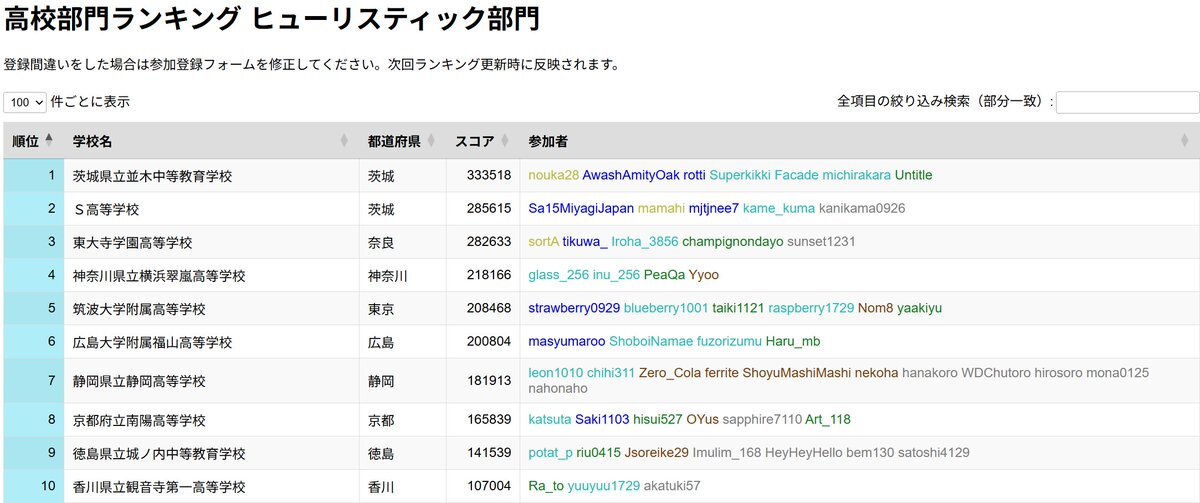Screen dimensions: 1200x503
Task: Sort by the 学校名 column header
Action: point(211,141)
